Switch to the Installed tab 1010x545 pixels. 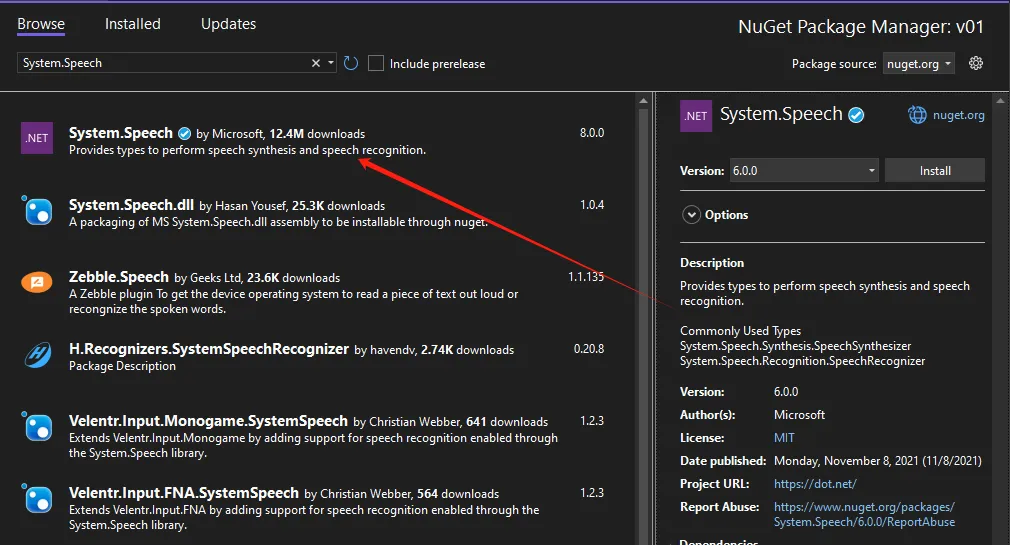coord(133,24)
